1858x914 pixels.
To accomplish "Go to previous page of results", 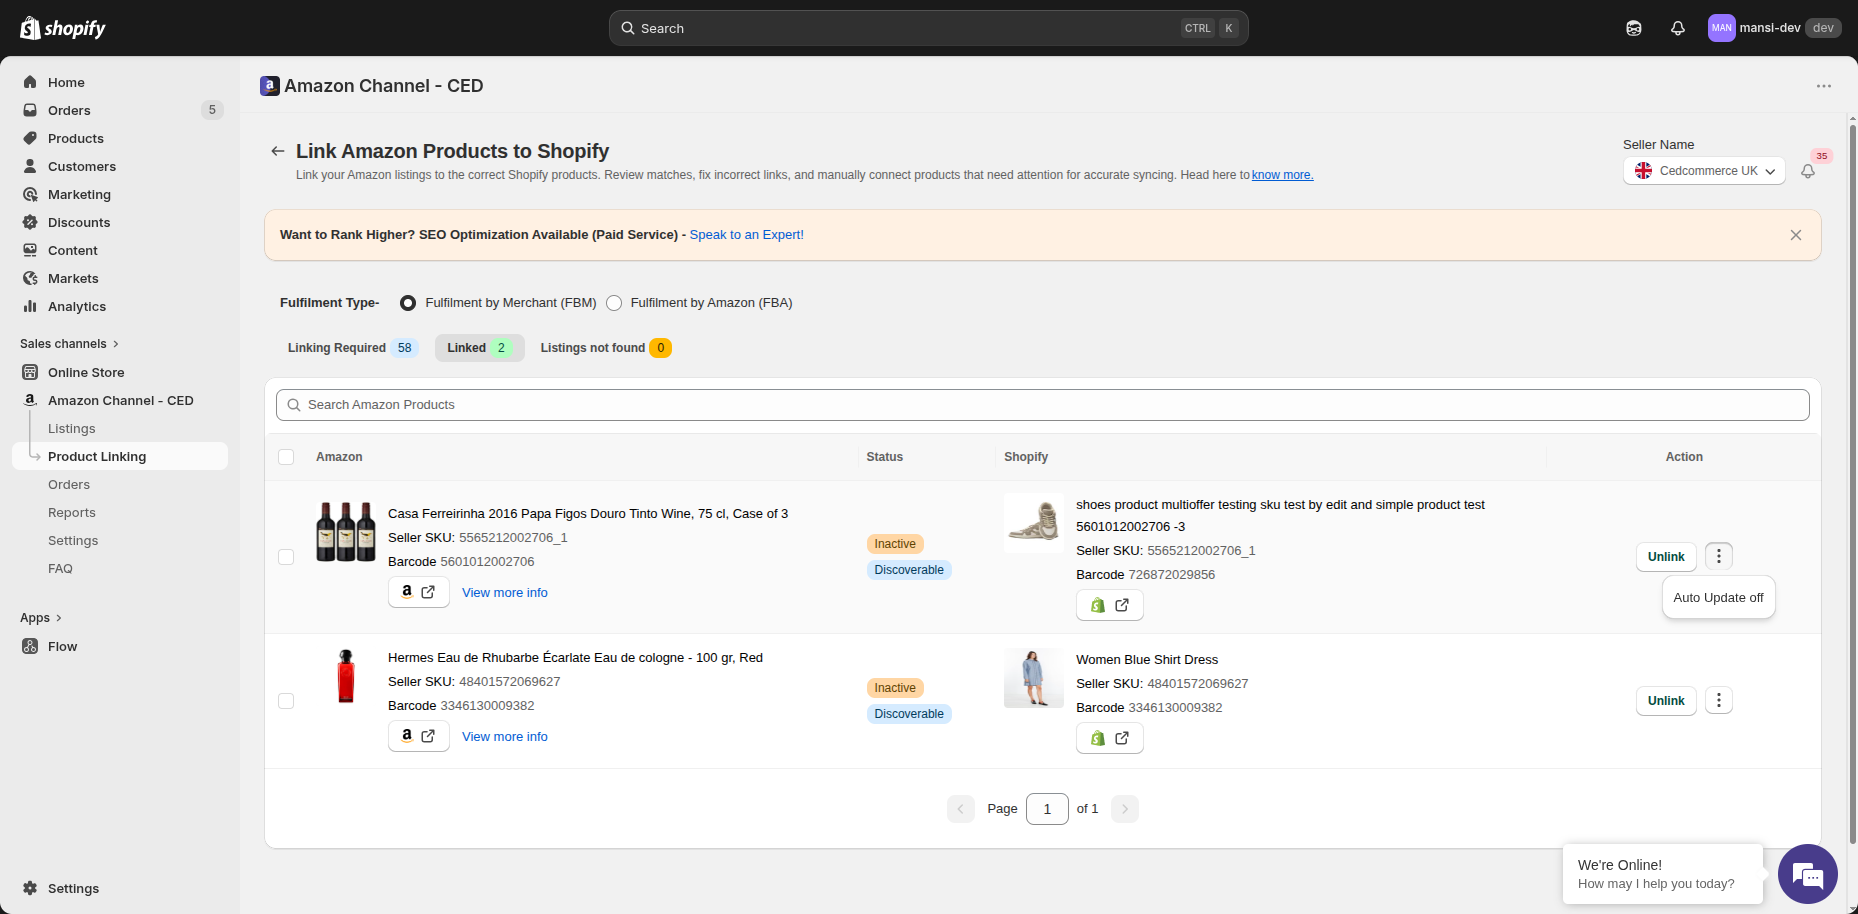I will point(960,809).
